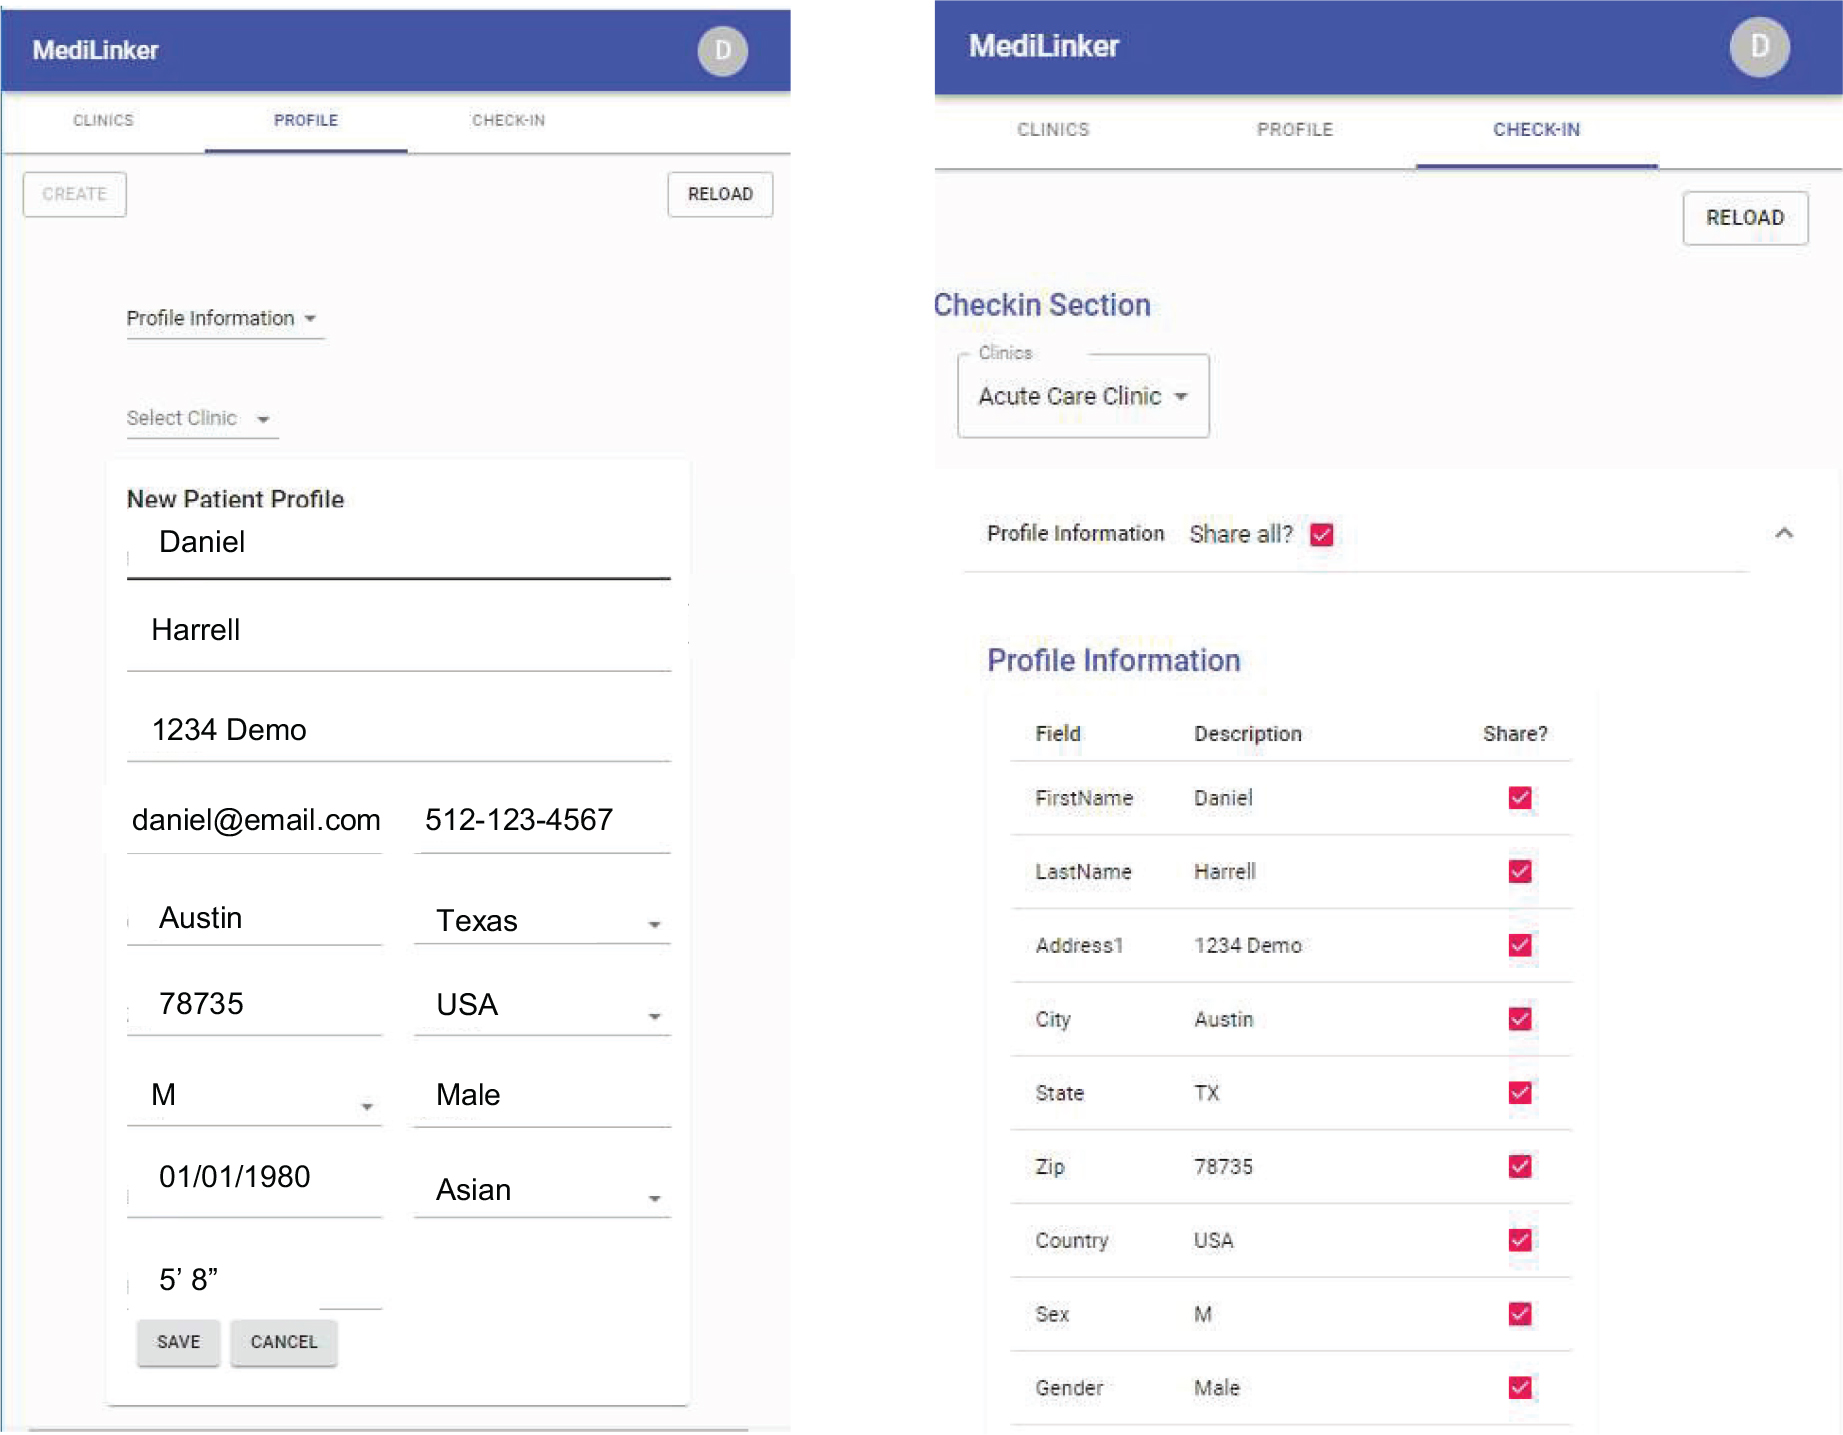
Task: Open the Texas state dropdown
Action: (543, 921)
